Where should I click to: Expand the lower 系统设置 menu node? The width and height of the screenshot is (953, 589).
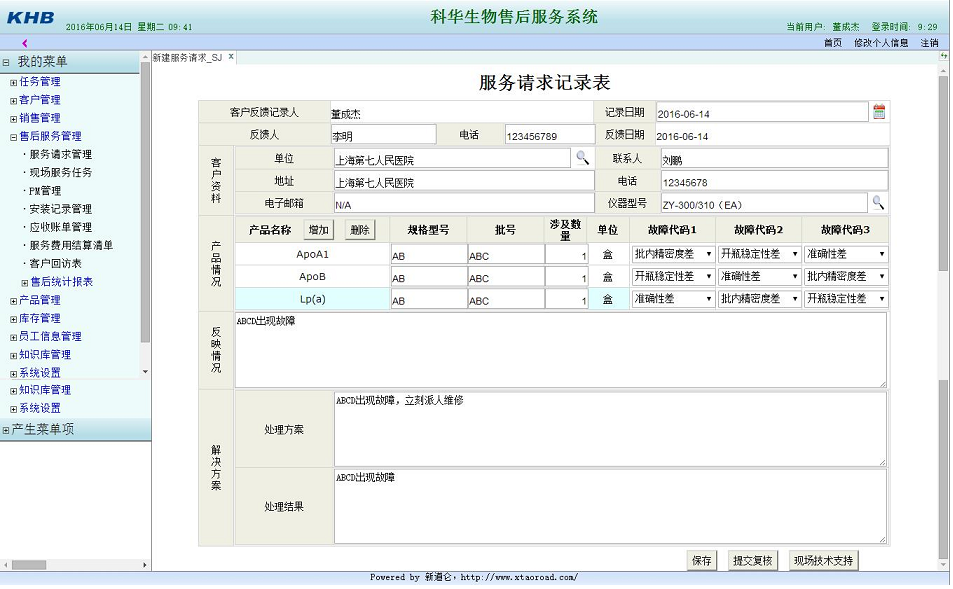[x=13, y=409]
